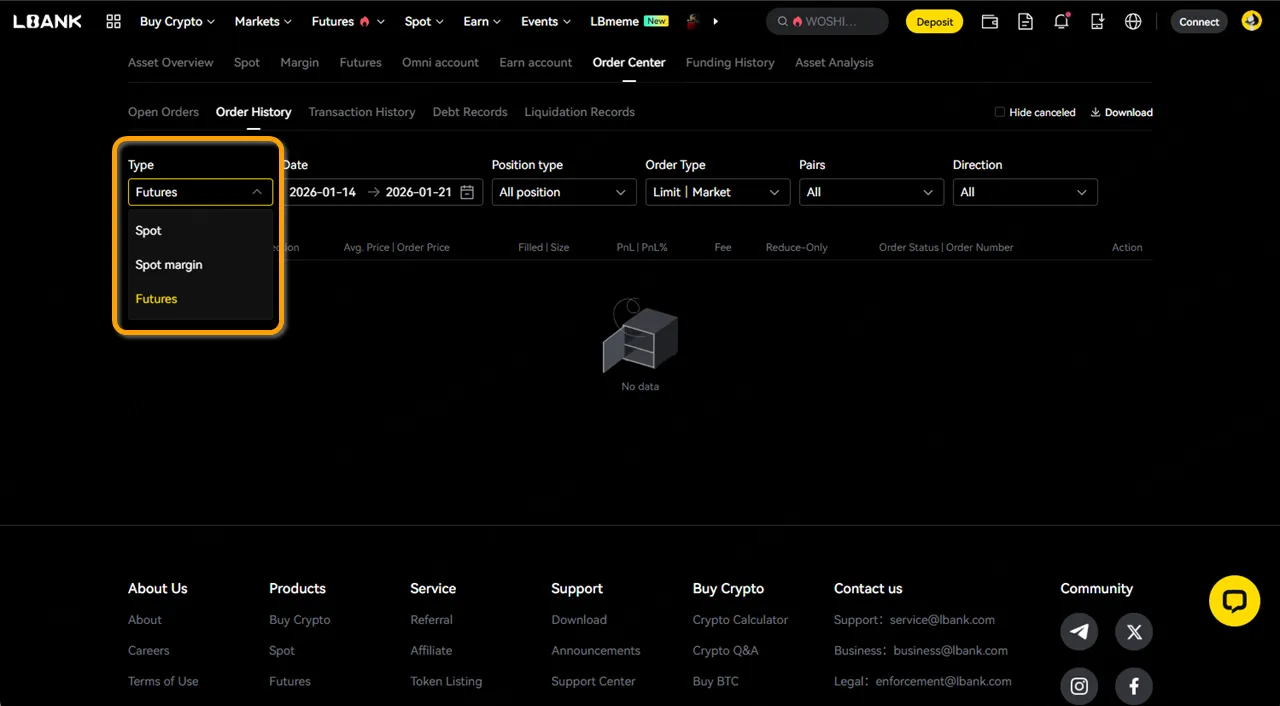
Task: Open the X (Twitter) community icon
Action: [1134, 632]
